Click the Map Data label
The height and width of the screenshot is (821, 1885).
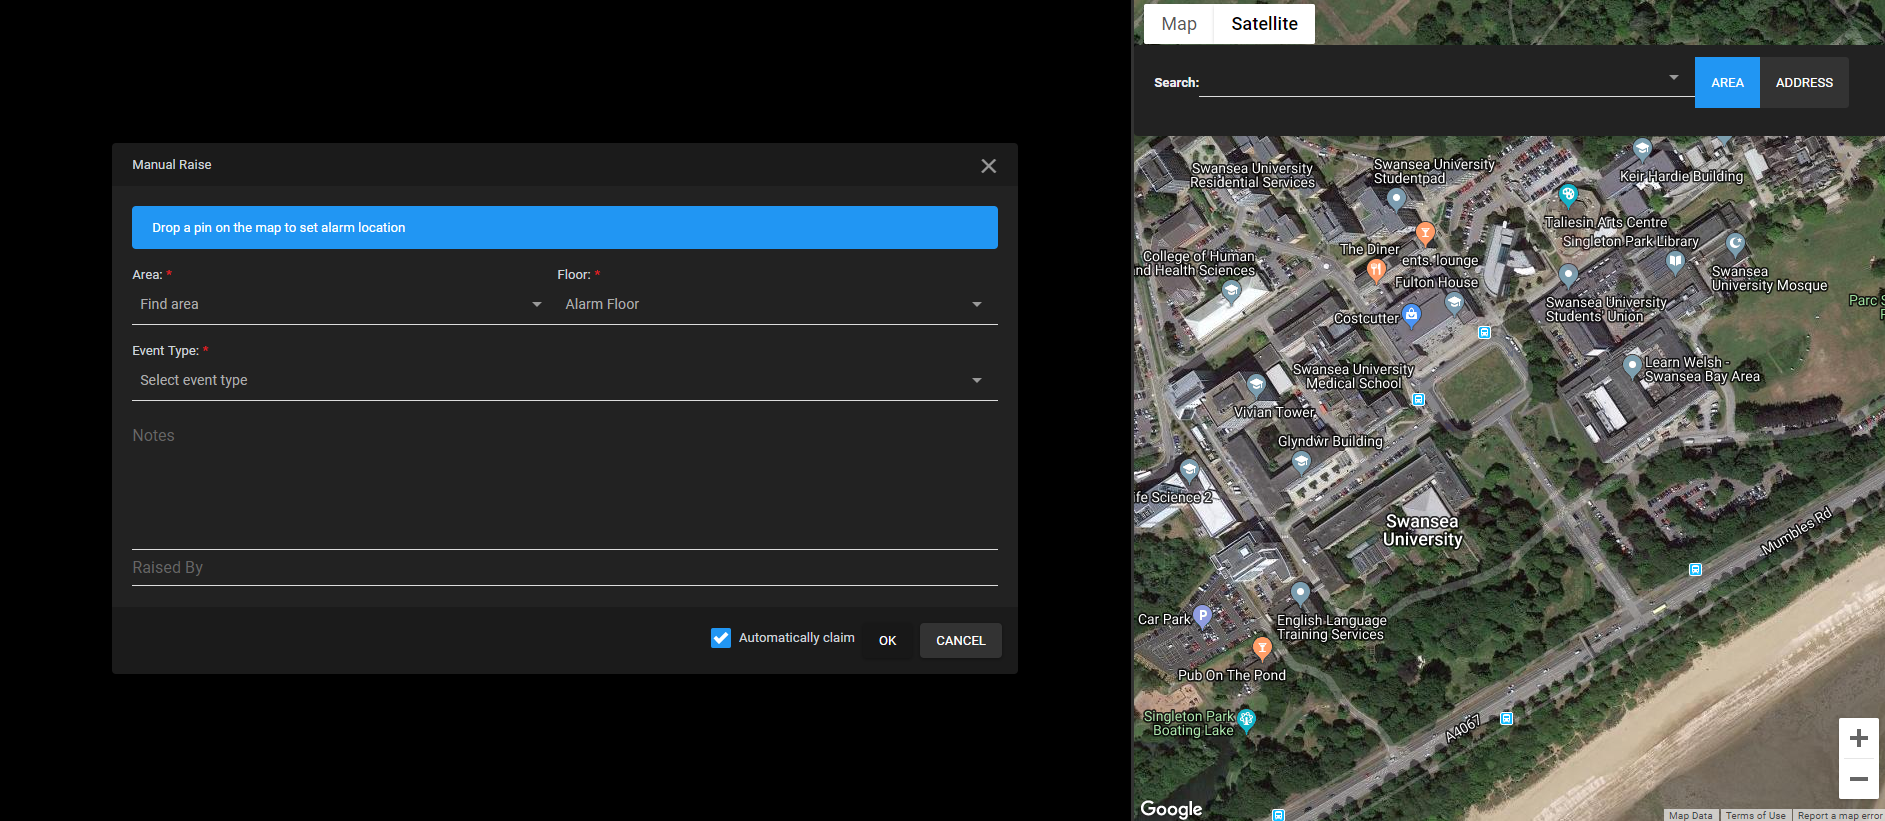coord(1690,815)
